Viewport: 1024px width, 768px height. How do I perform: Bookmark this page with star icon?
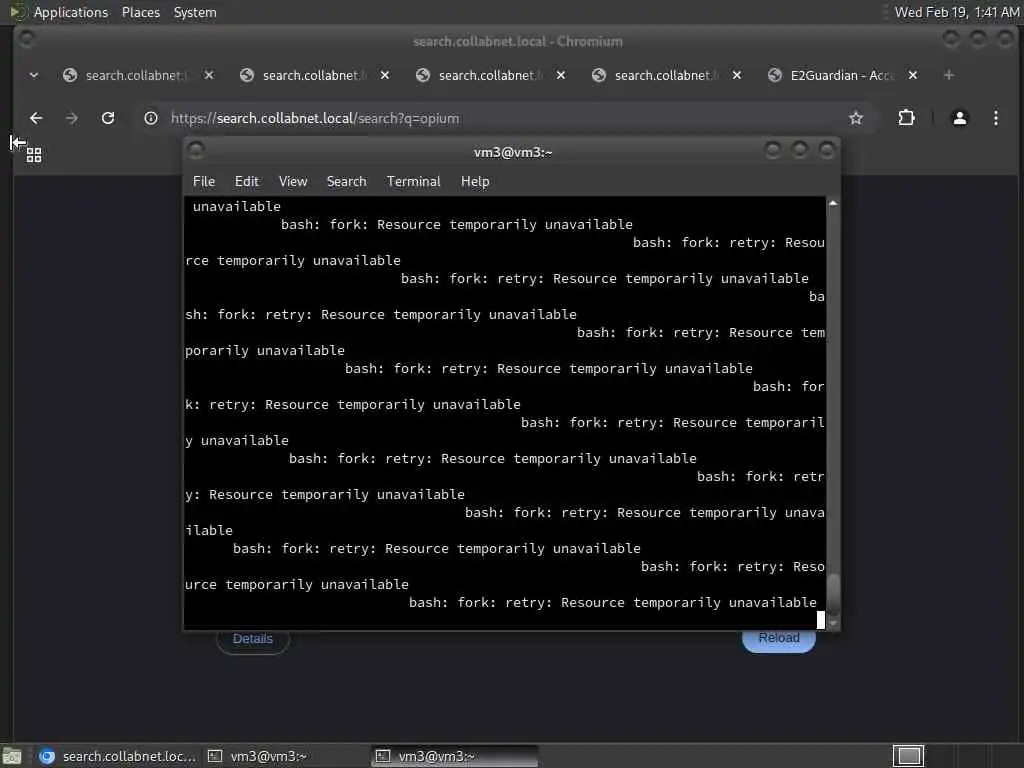(856, 118)
